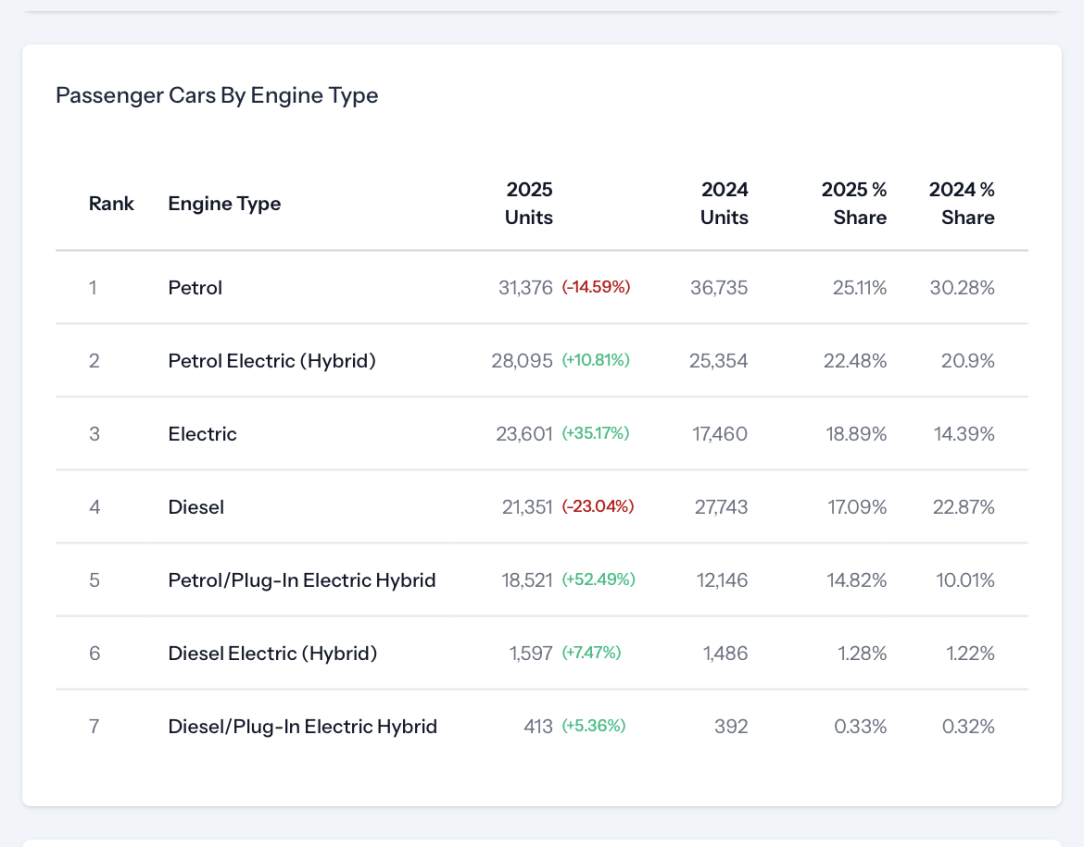Click the 2024 % Share column header

961,204
